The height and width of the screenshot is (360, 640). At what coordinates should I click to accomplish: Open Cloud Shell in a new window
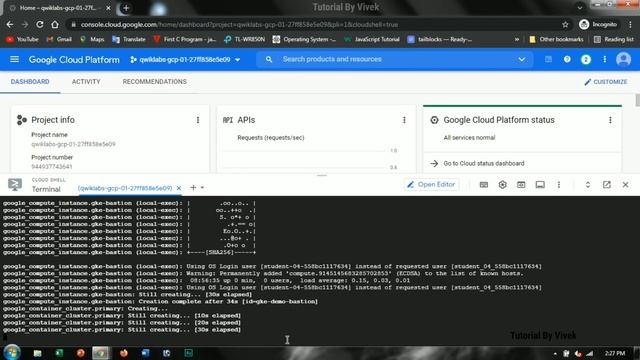607,185
